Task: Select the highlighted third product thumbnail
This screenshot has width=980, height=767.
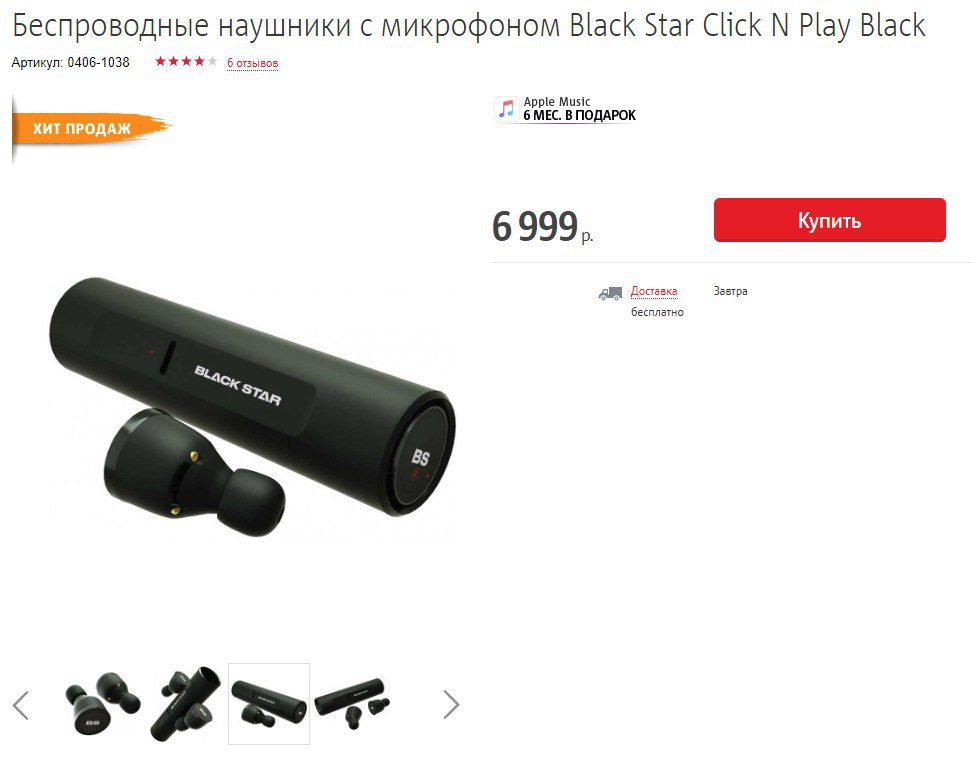Action: [269, 704]
